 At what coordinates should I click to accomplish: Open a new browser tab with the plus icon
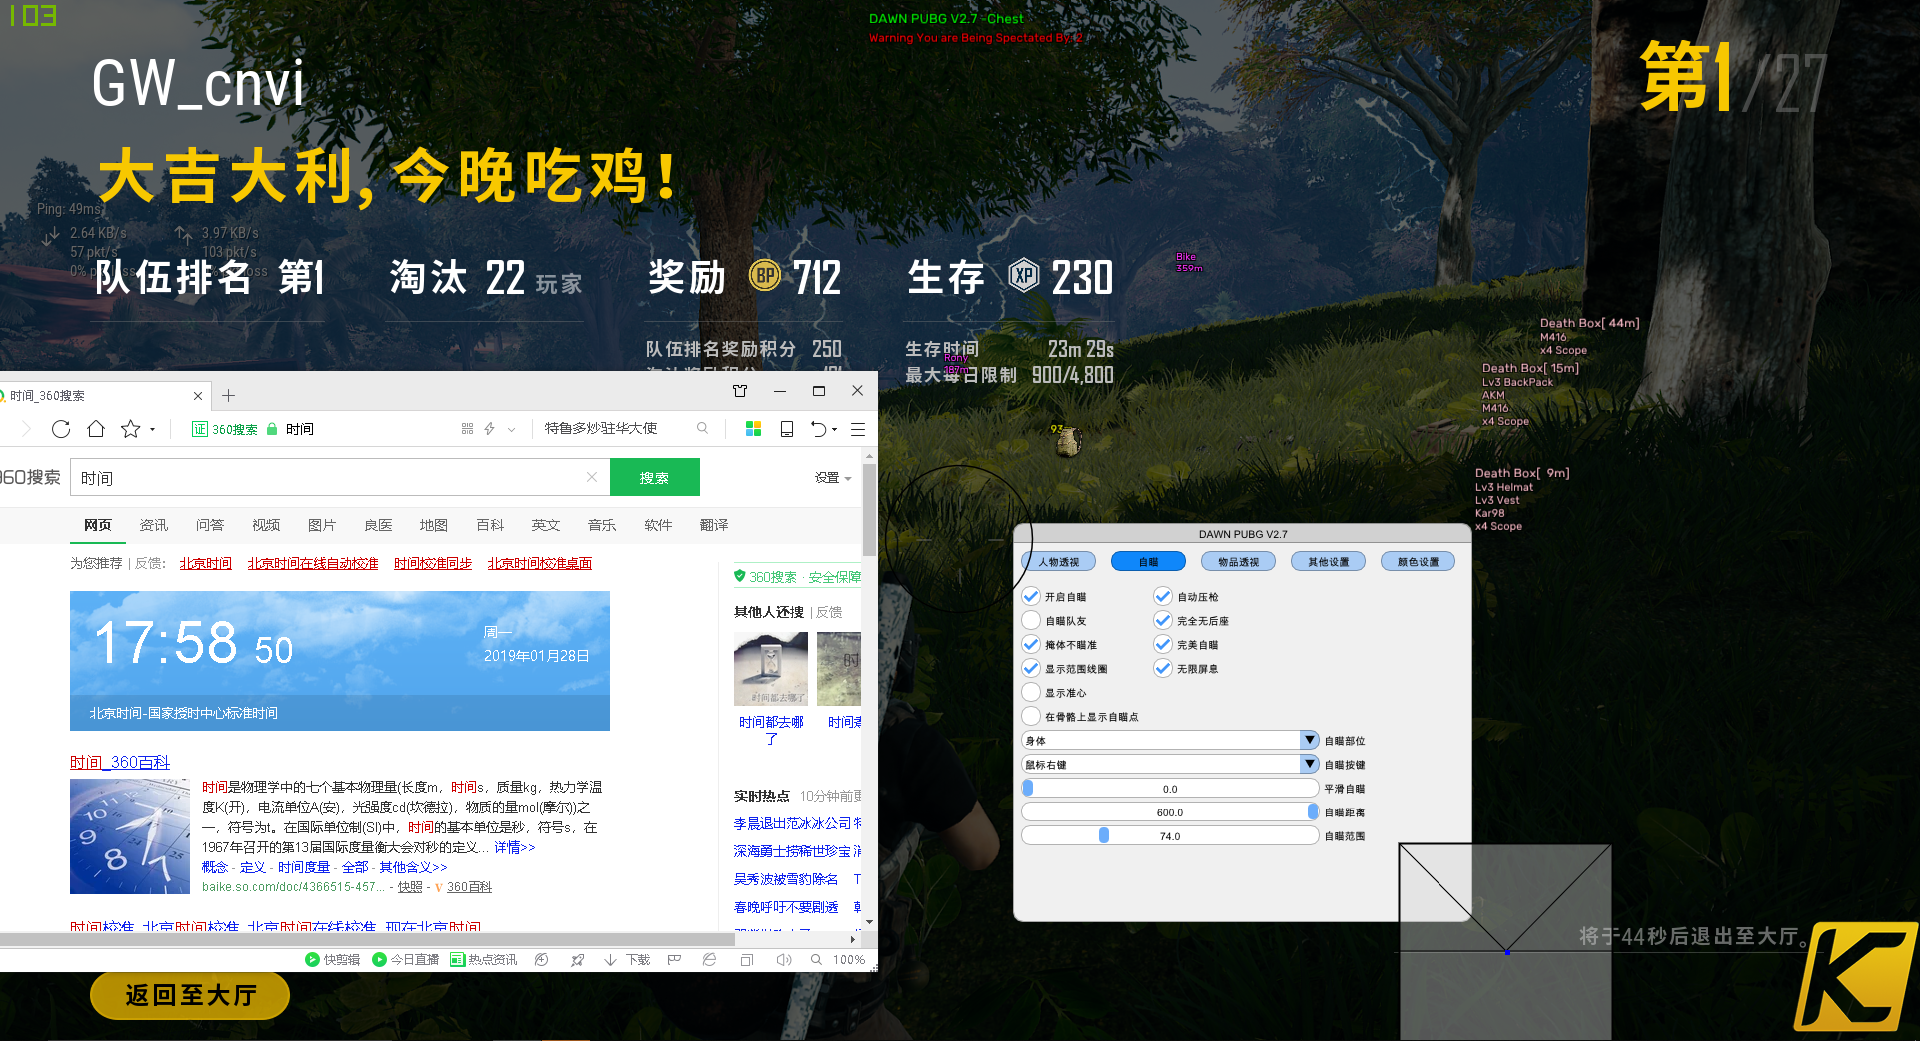[x=228, y=395]
